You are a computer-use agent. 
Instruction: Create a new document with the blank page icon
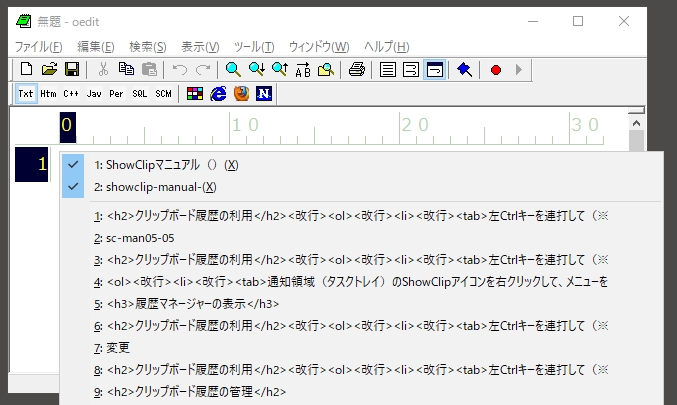tap(26, 69)
